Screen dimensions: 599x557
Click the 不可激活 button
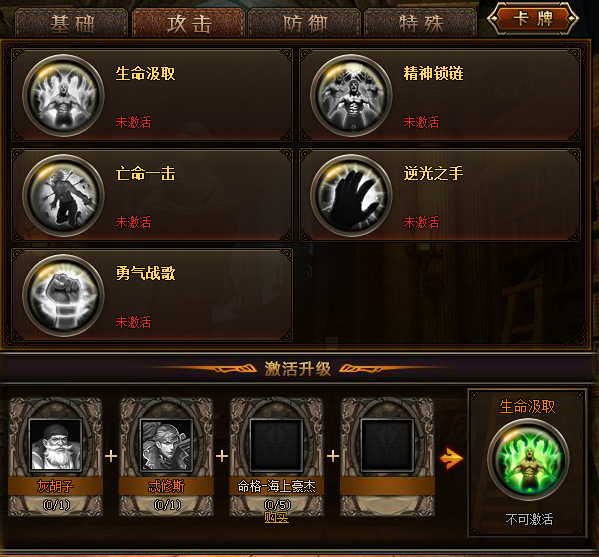(x=529, y=519)
